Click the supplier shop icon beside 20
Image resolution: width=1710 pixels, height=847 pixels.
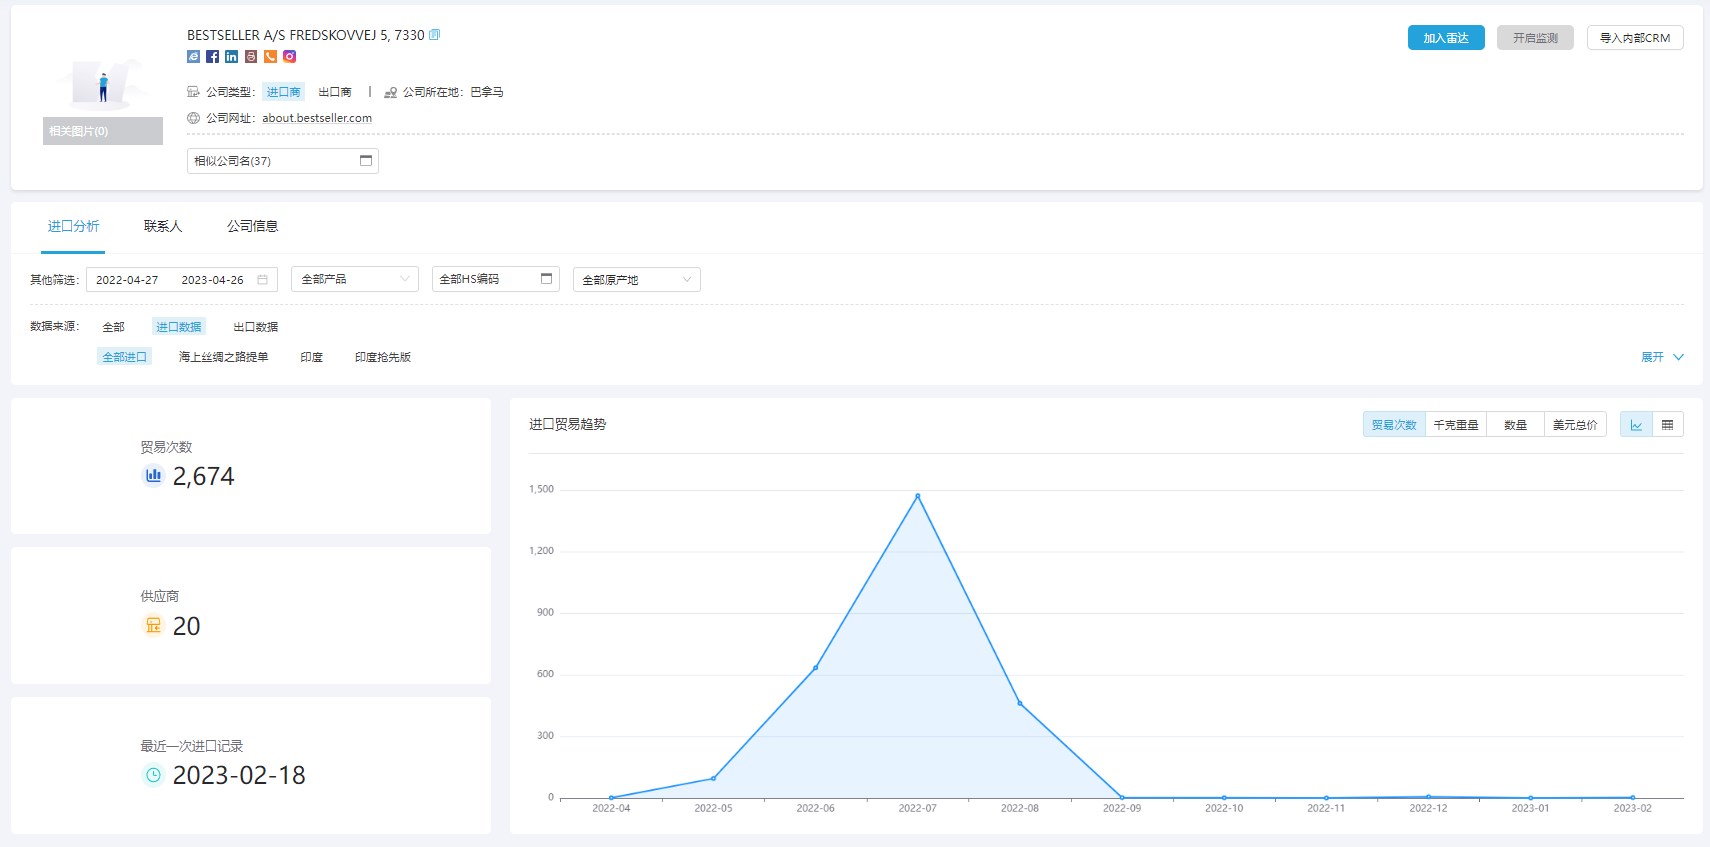[x=153, y=626]
